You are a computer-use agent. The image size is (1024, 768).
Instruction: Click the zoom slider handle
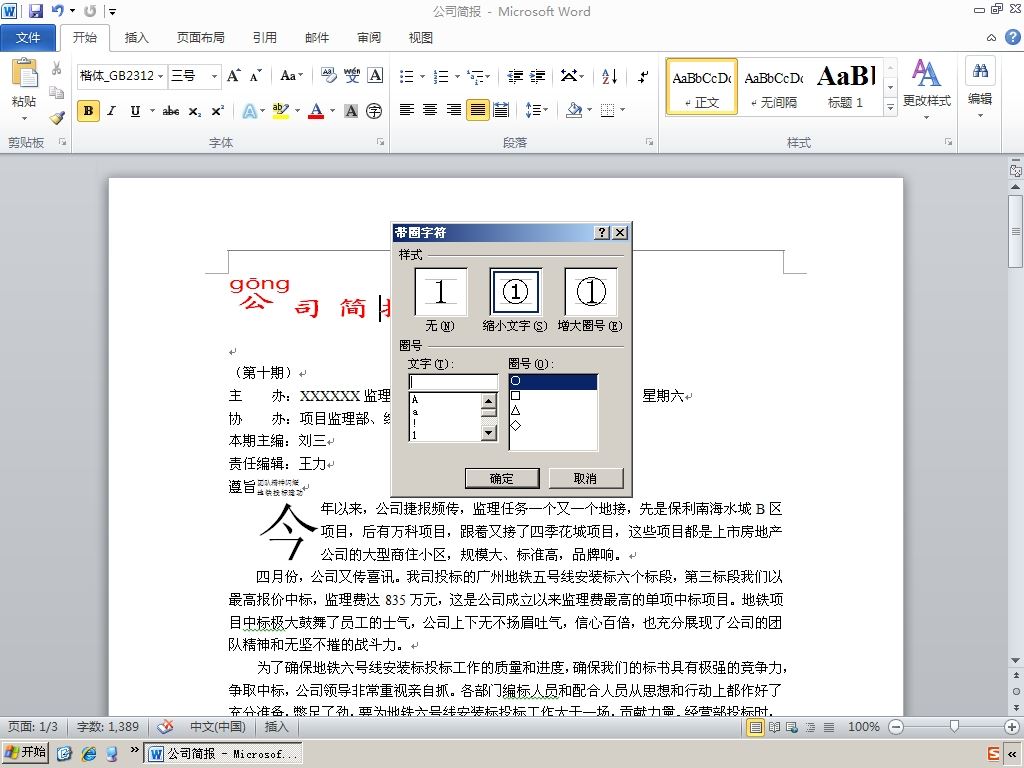coord(954,727)
